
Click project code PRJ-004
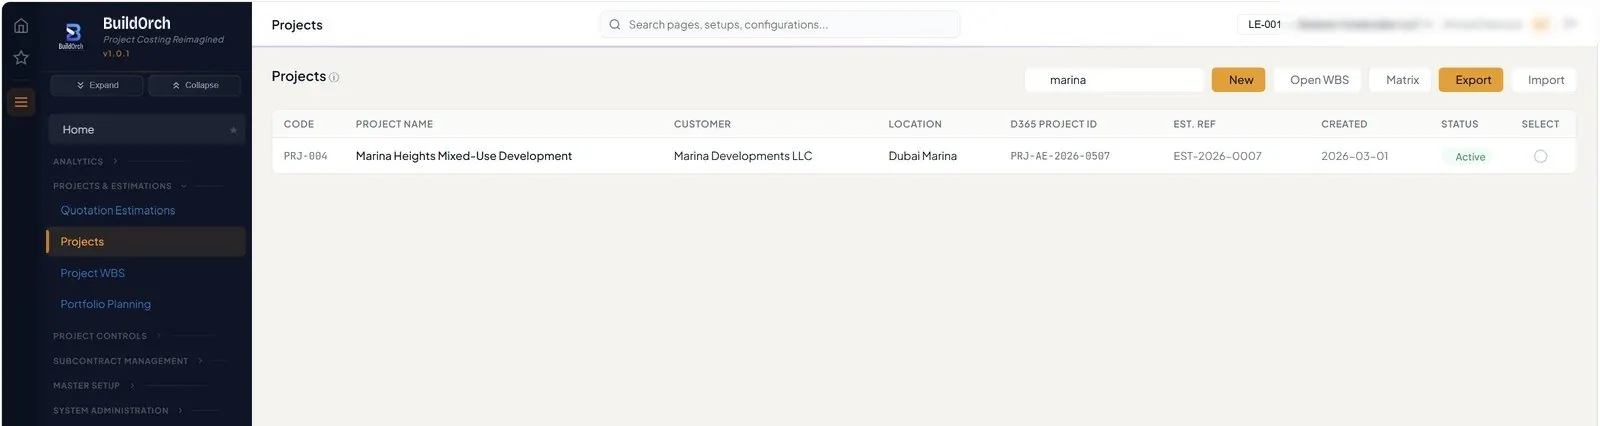pyautogui.click(x=305, y=156)
